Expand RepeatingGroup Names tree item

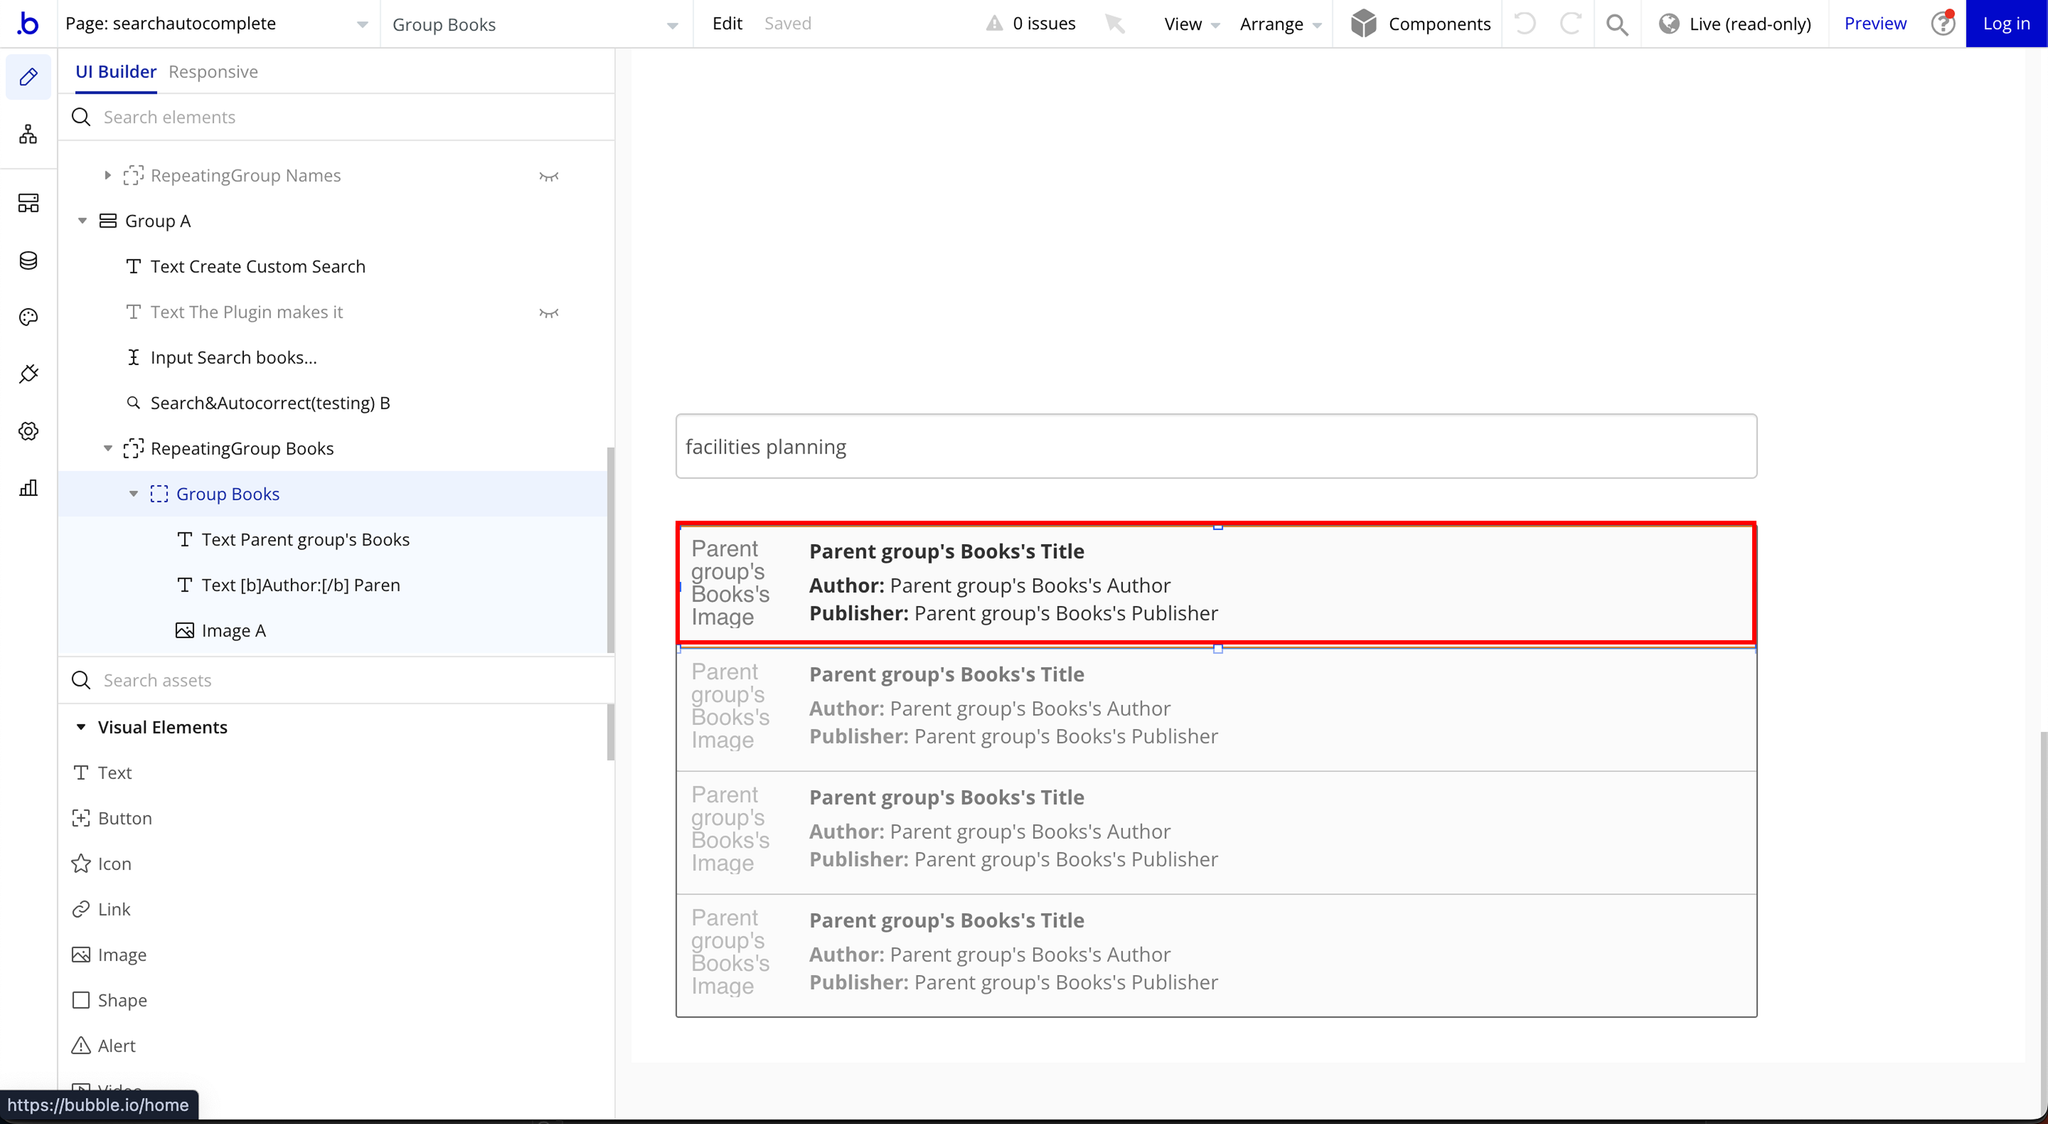(x=108, y=176)
